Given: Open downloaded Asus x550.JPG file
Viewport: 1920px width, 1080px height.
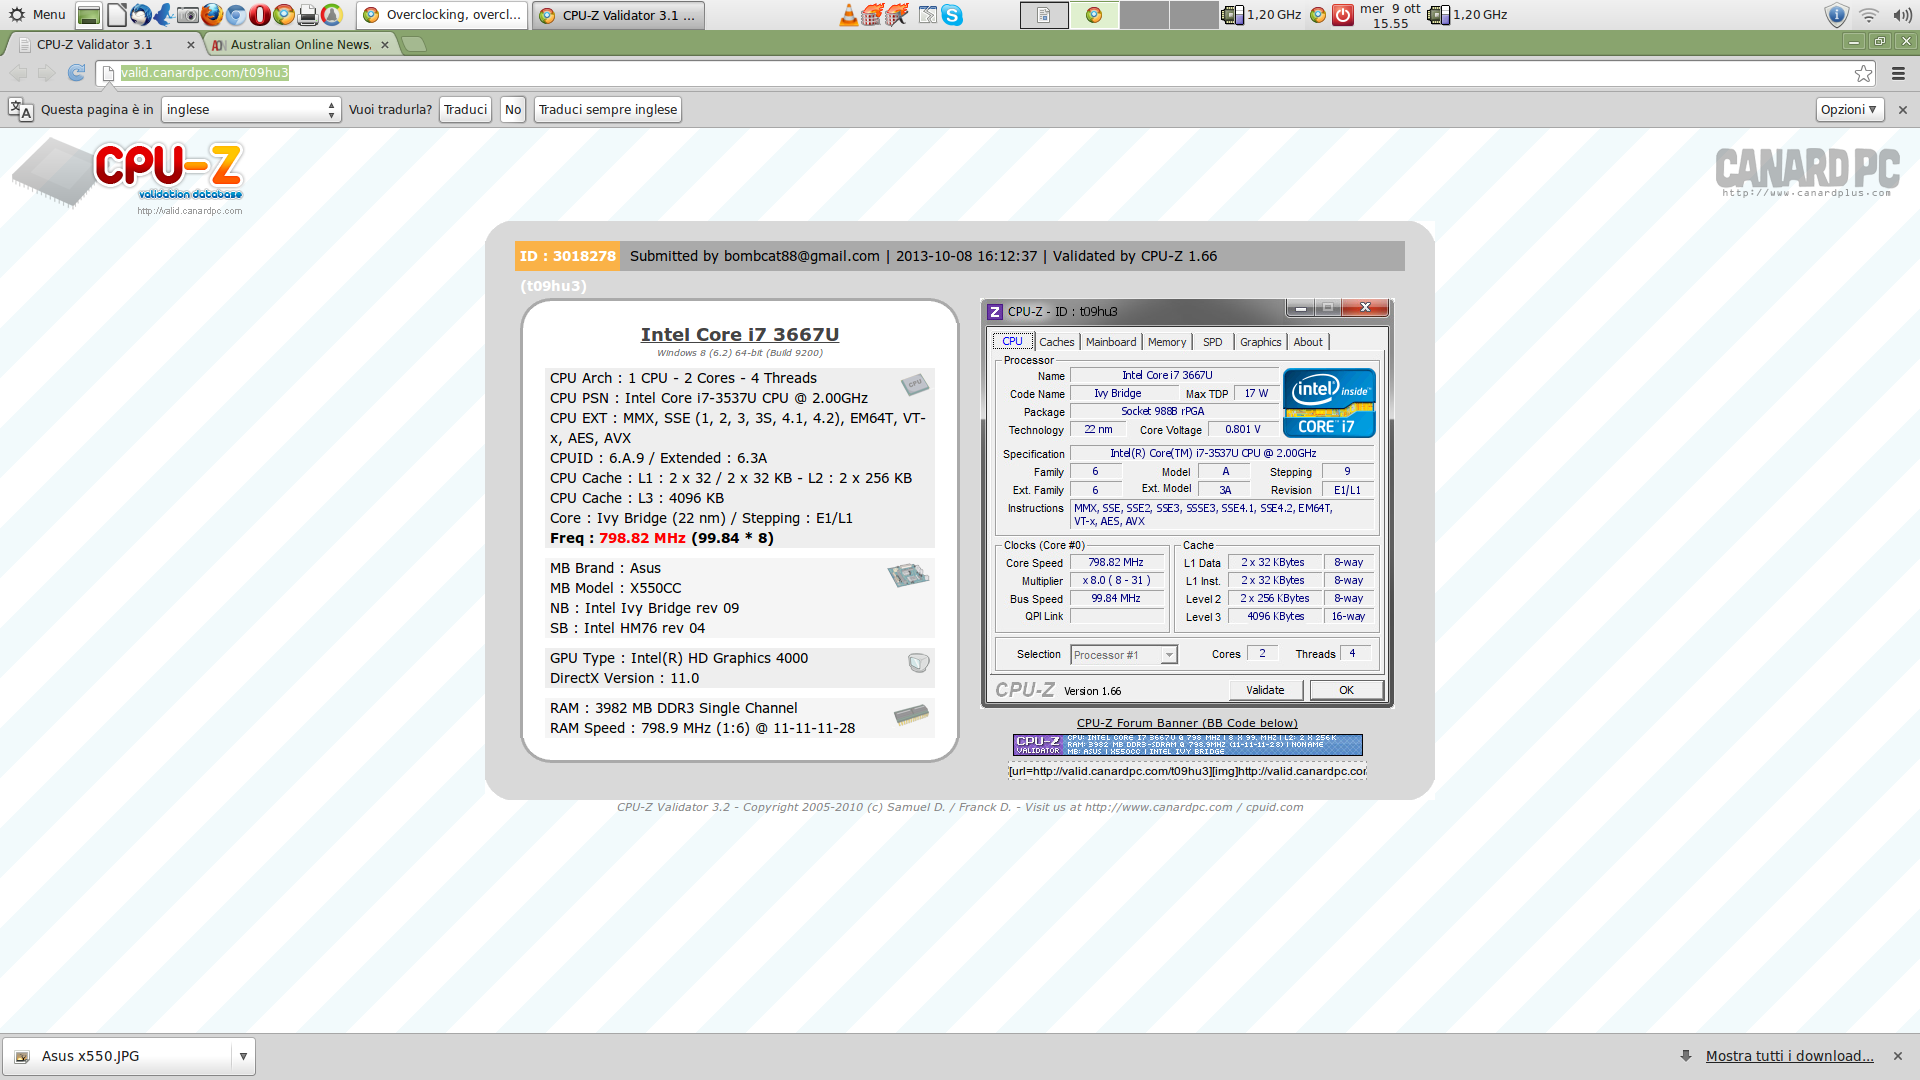Looking at the screenshot, I should point(117,1056).
